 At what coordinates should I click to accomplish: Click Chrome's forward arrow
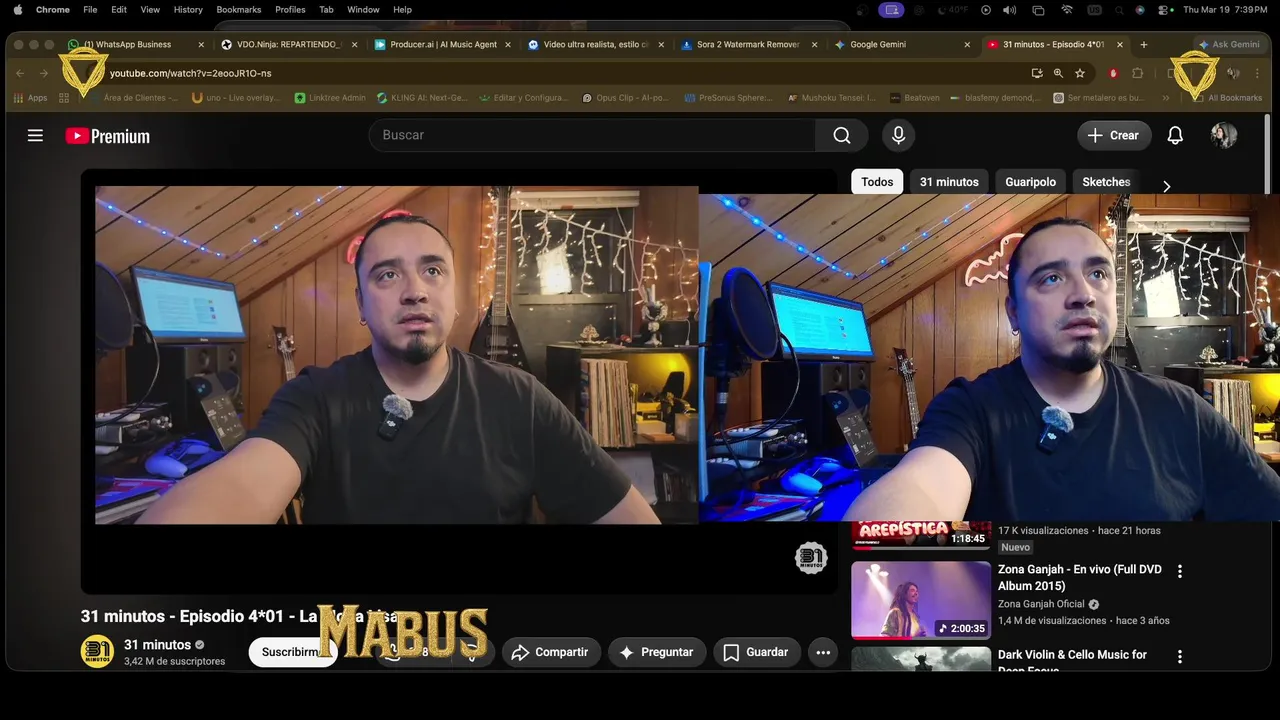tap(44, 73)
